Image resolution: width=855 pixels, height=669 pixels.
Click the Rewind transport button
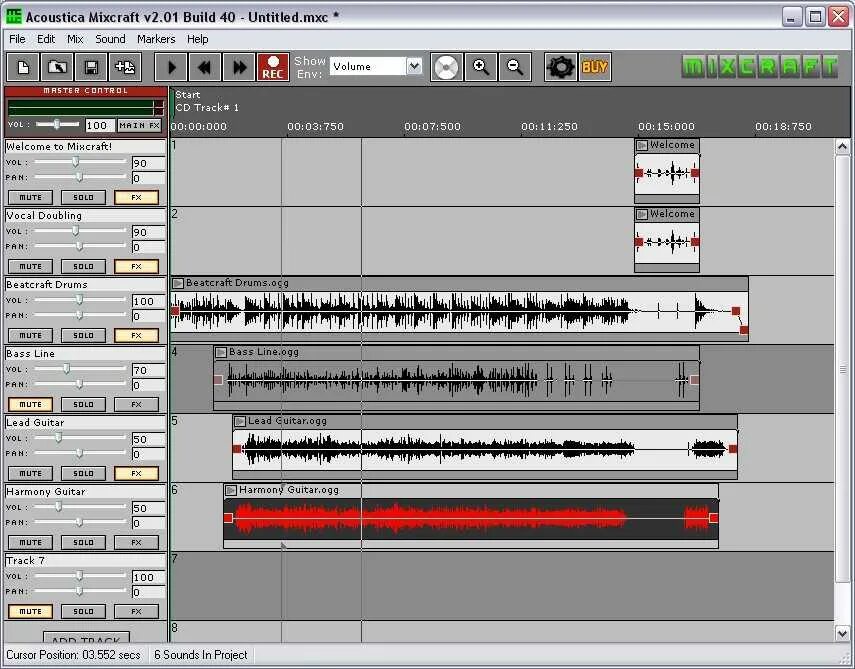click(x=205, y=67)
